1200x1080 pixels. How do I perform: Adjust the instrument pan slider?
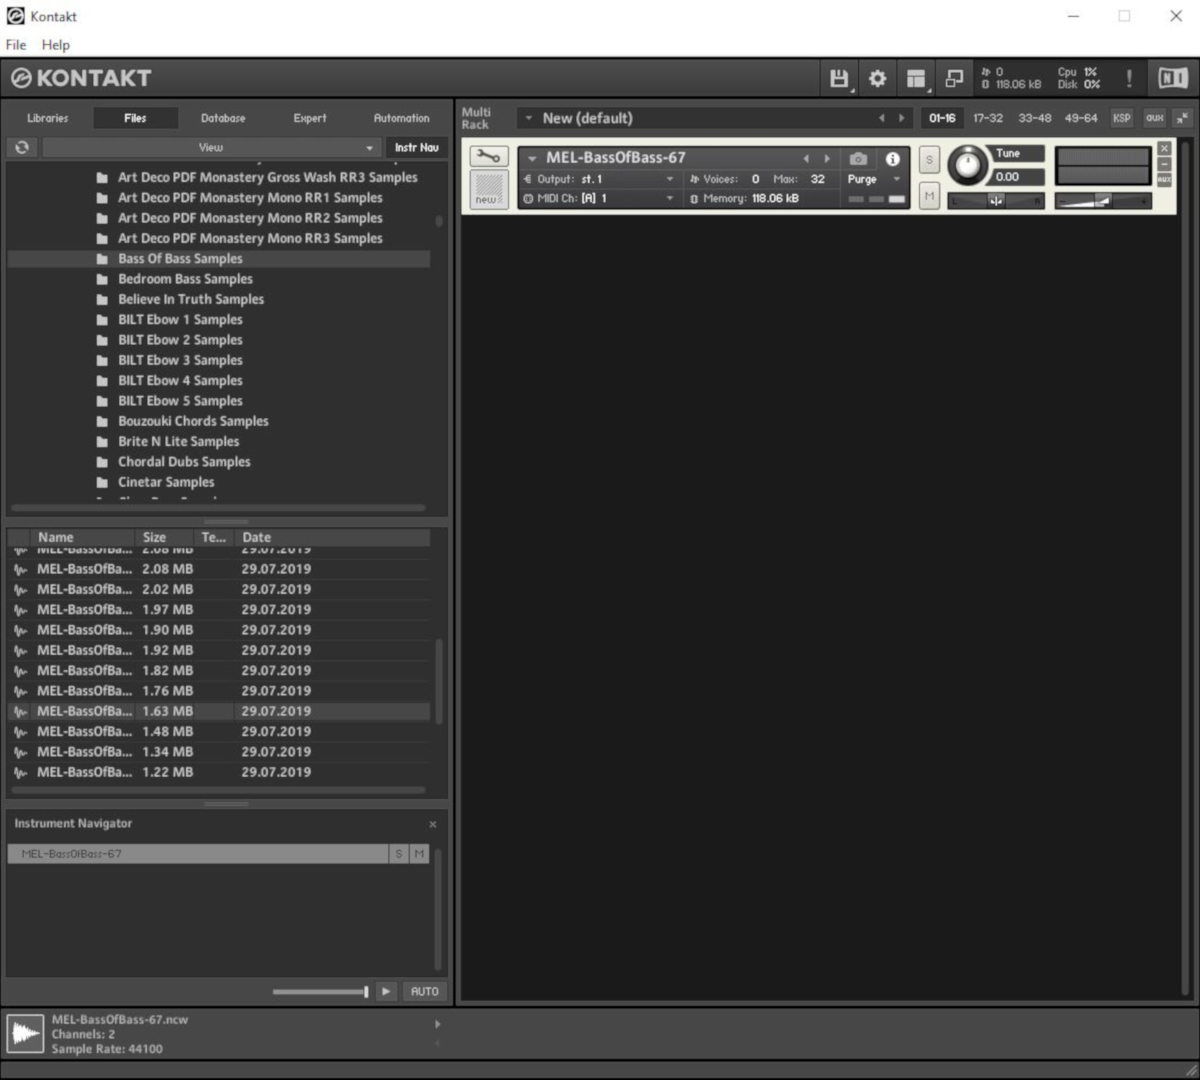(996, 201)
